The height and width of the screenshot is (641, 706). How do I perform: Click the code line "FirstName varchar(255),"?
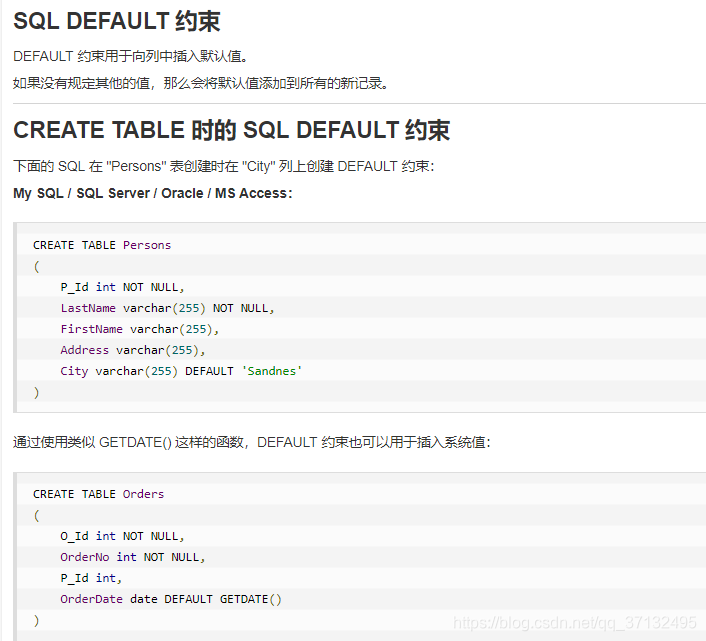click(140, 329)
